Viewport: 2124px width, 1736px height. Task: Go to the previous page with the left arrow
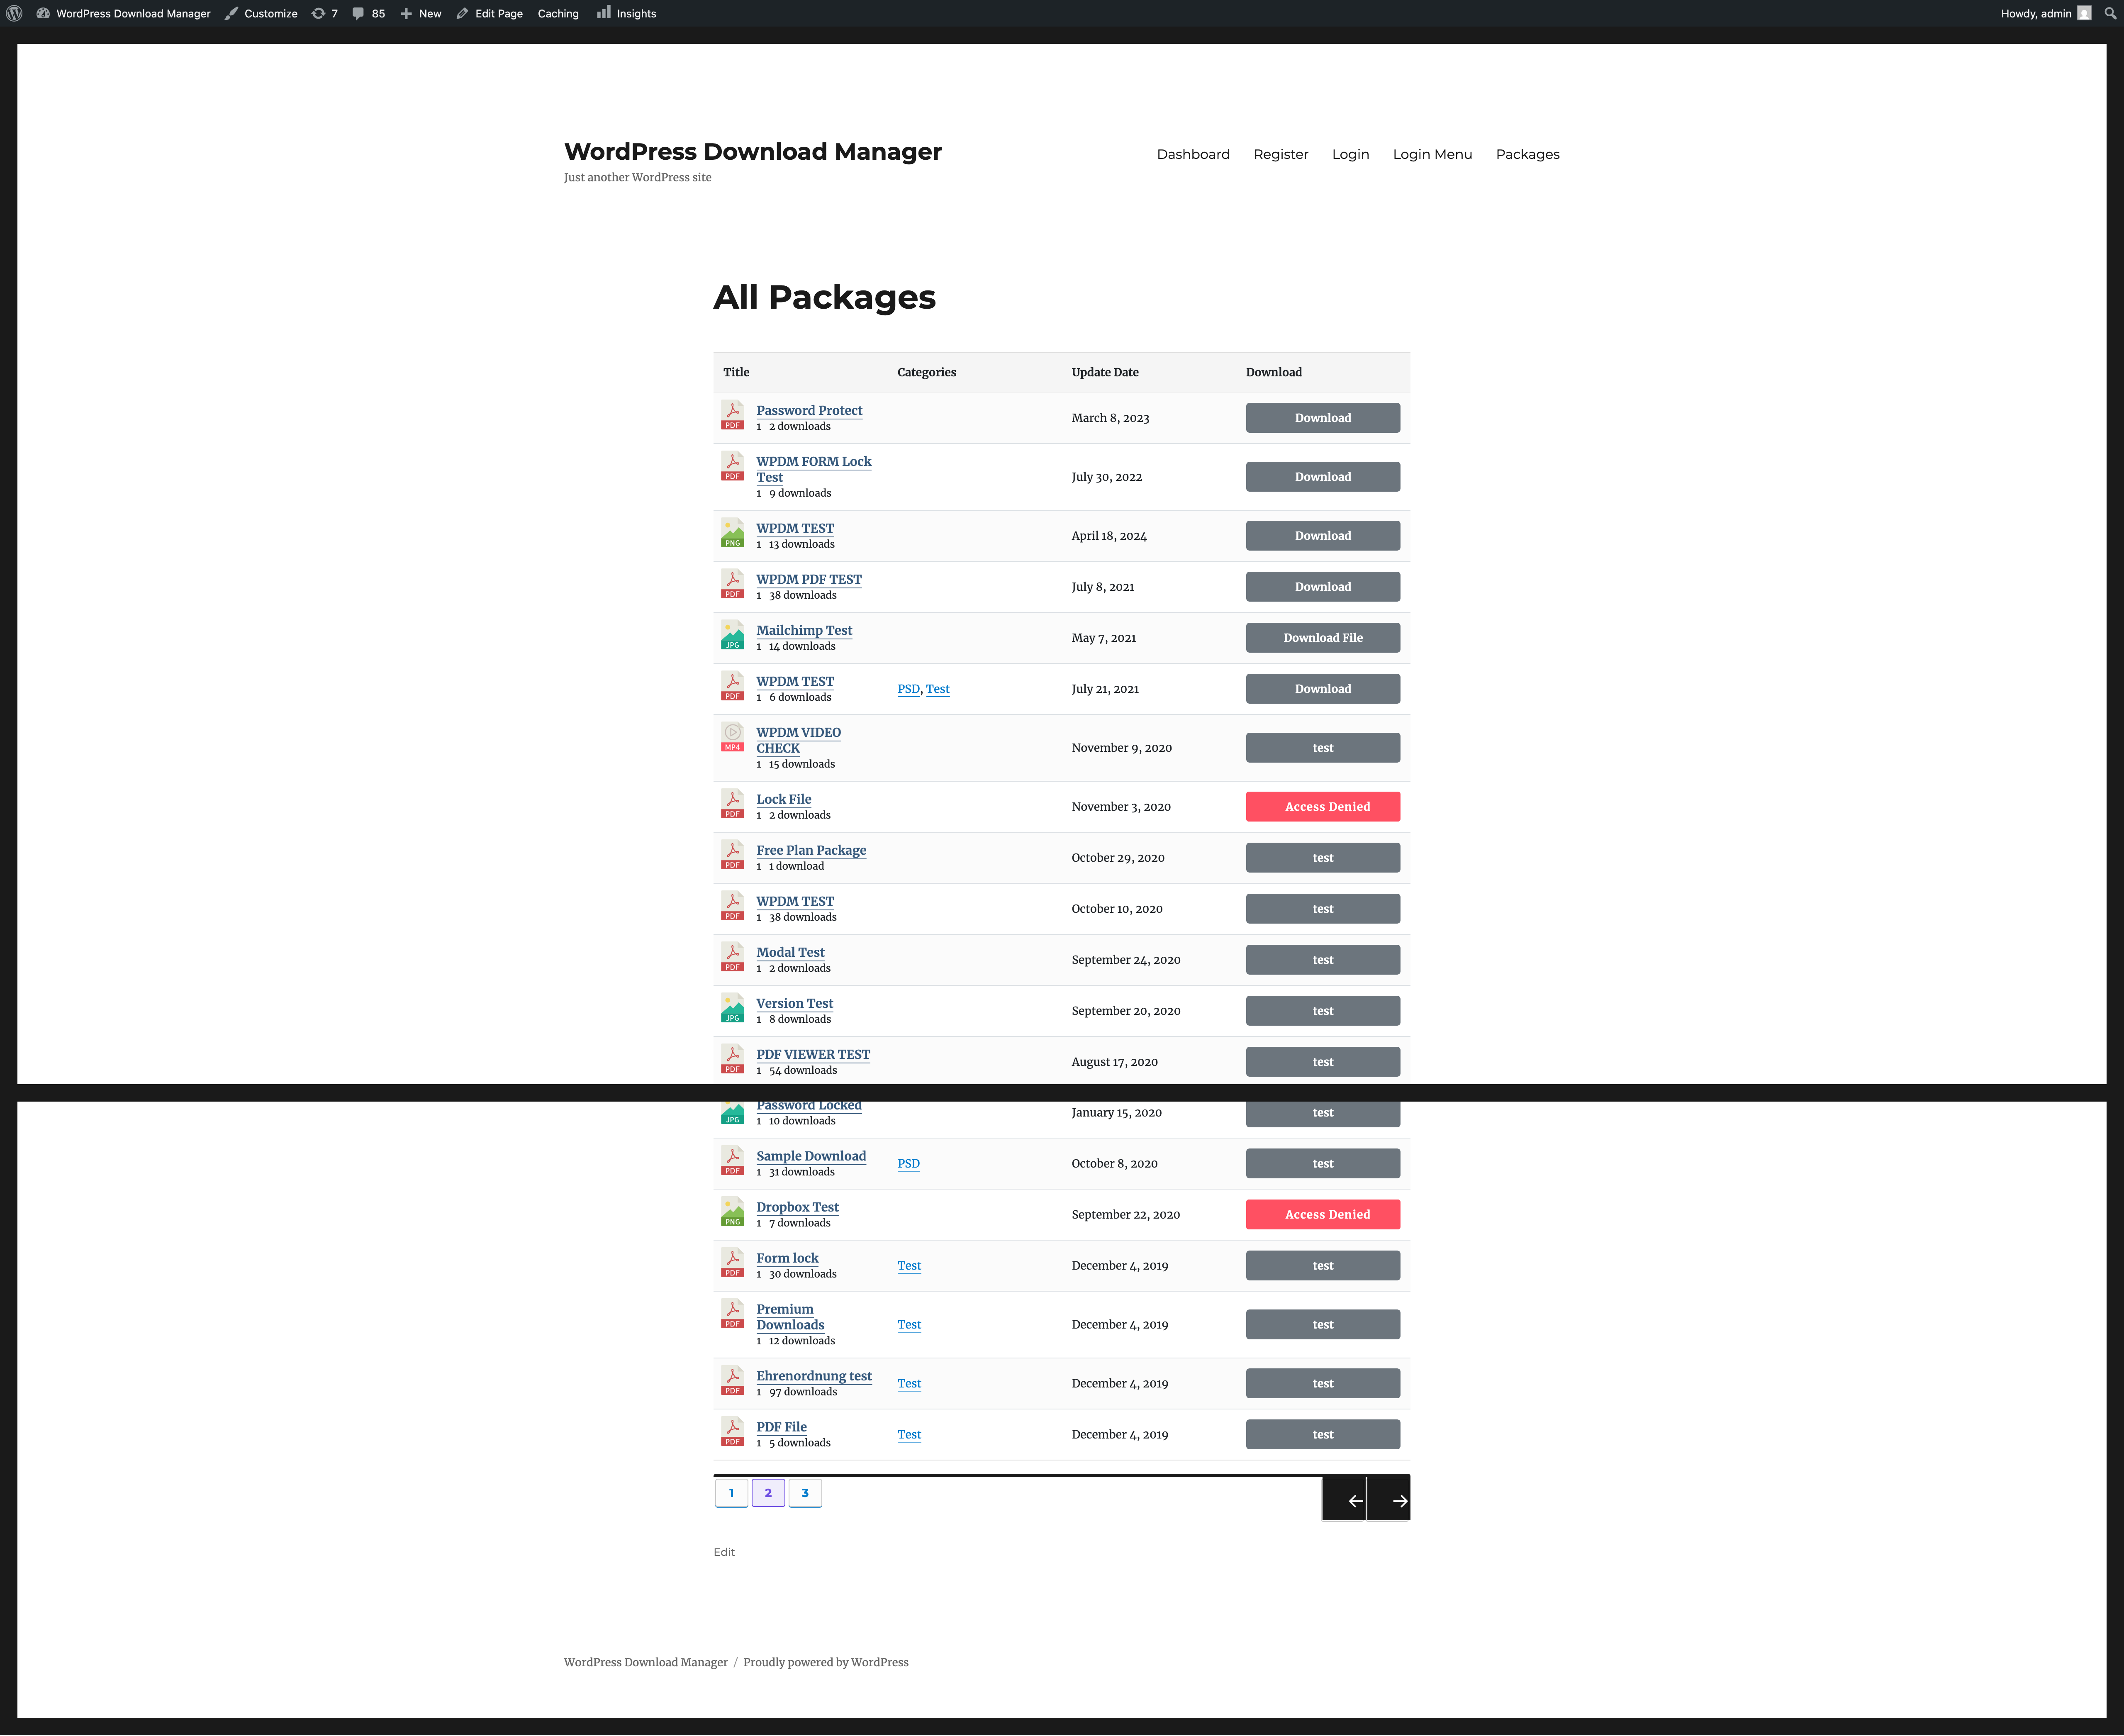point(1355,1500)
